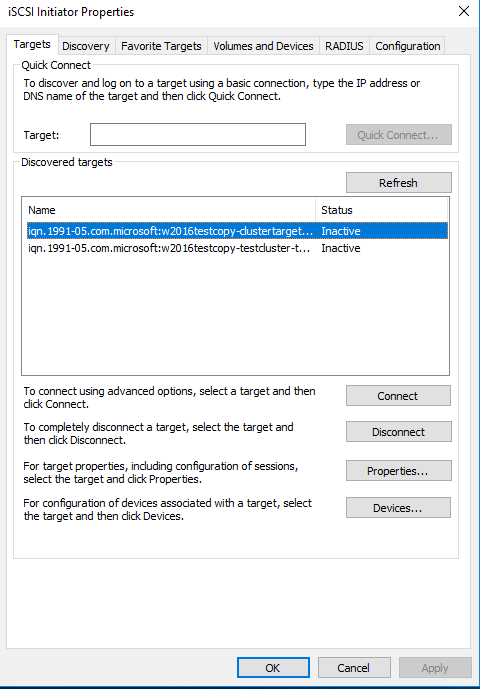Open target Properties
The width and height of the screenshot is (480, 689).
399,471
